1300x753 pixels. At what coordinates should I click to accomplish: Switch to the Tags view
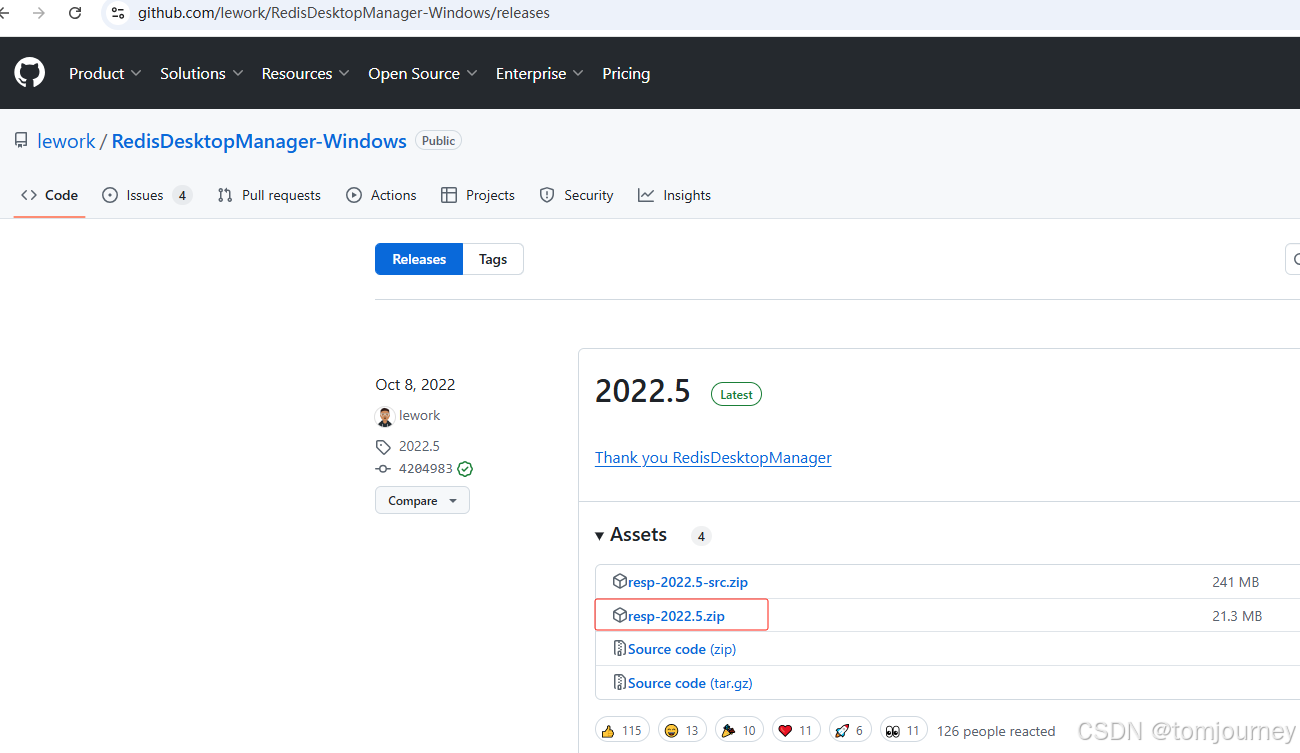[x=493, y=259]
